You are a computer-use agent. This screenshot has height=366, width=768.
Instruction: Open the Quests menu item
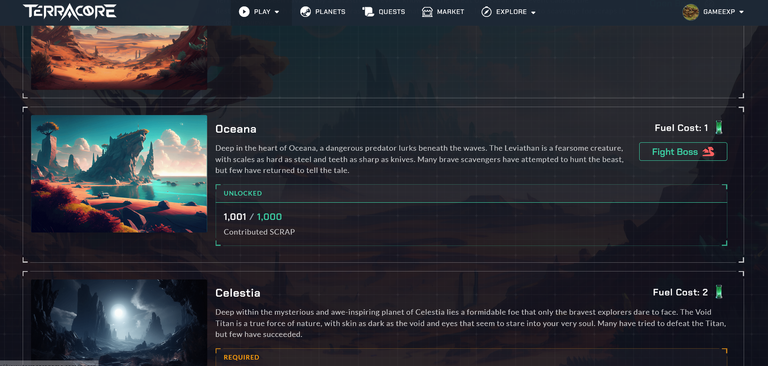point(384,12)
